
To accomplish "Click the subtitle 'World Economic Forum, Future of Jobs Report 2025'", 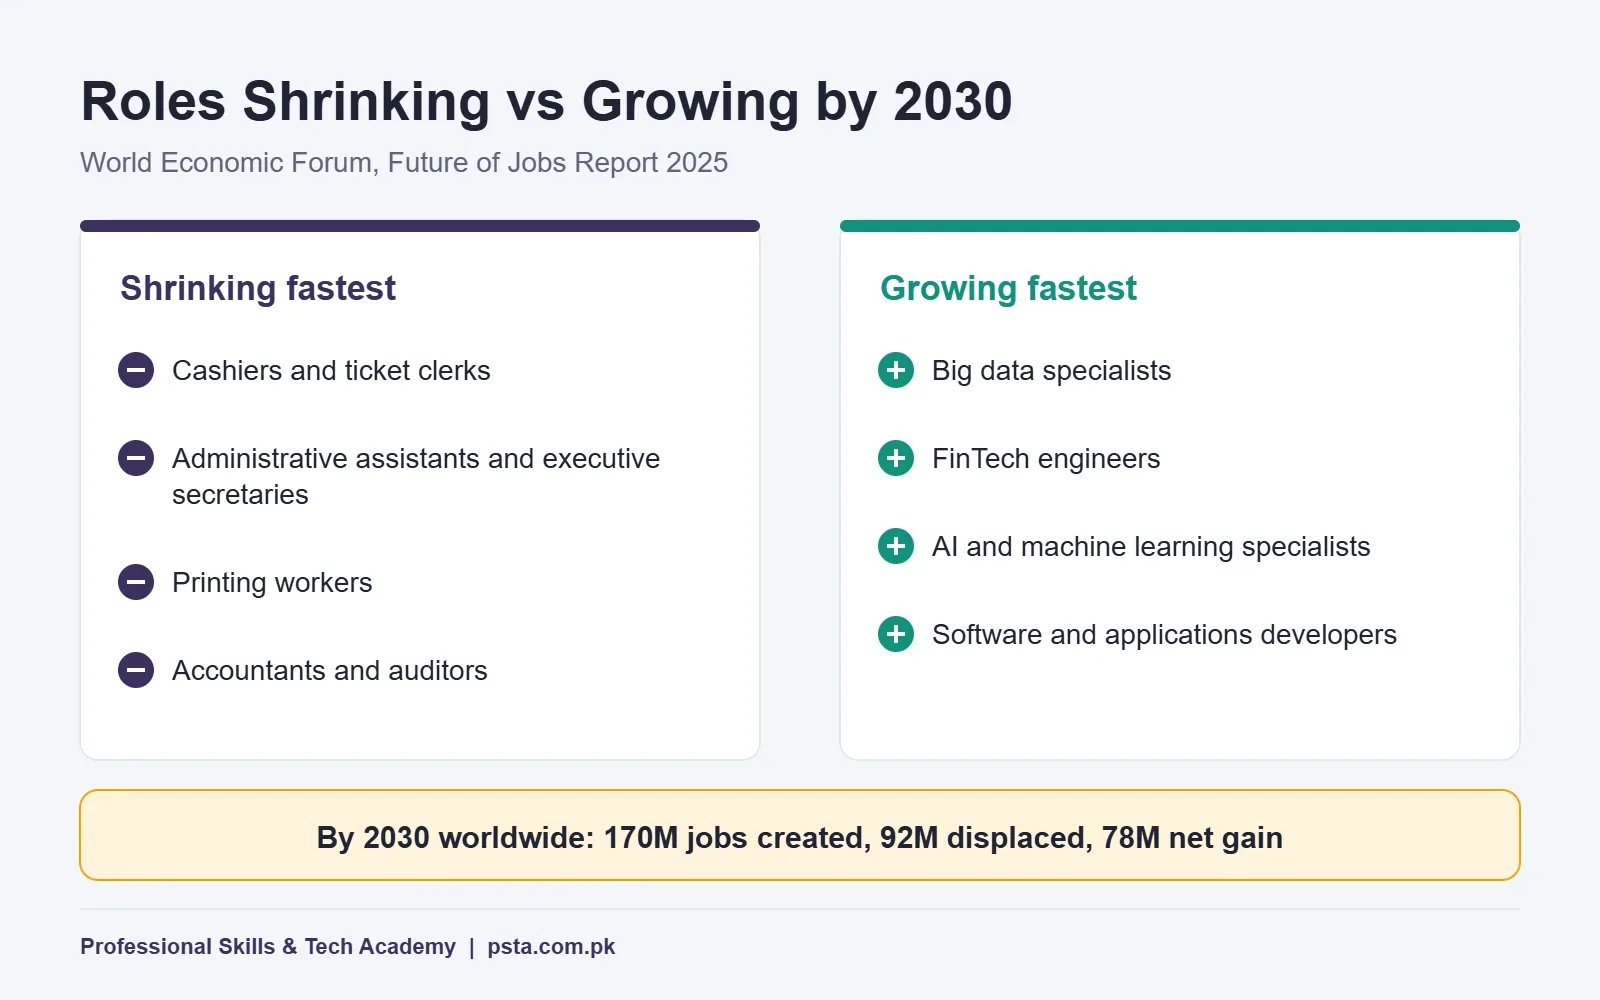I will click(x=404, y=162).
